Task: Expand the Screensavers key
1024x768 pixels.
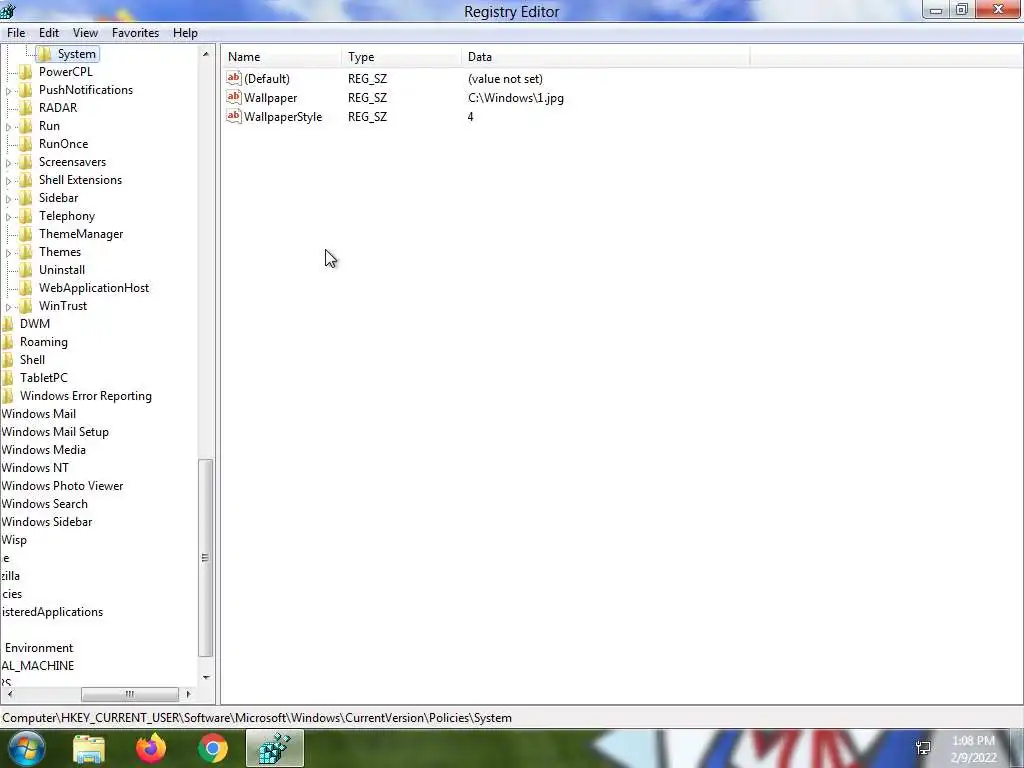Action: (x=8, y=163)
